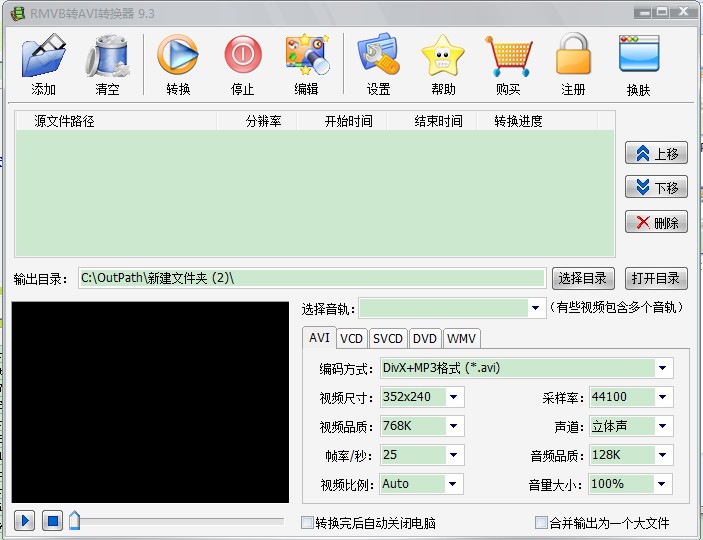Expand the 音量大小 100% dropdown
The image size is (703, 540).
[x=662, y=484]
